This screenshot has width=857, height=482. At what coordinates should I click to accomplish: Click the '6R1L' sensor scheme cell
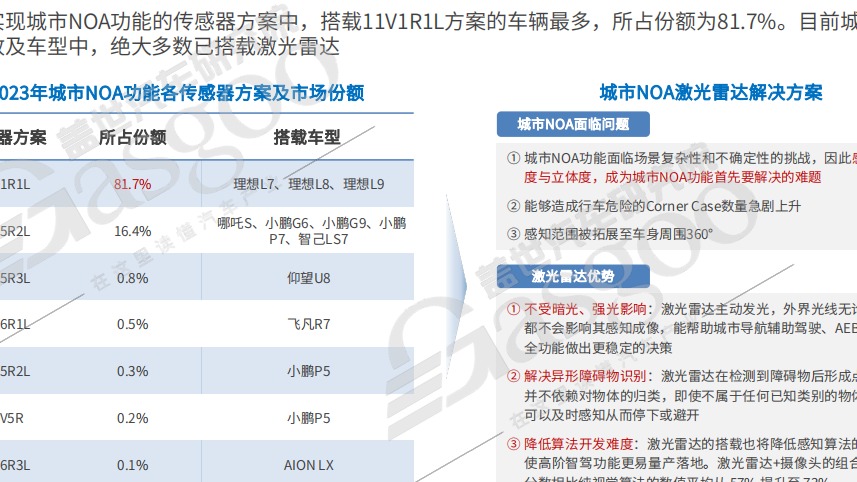coord(15,324)
